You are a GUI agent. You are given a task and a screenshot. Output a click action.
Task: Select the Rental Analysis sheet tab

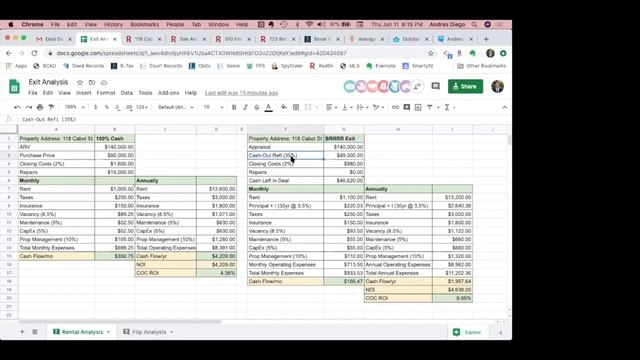[x=82, y=332]
